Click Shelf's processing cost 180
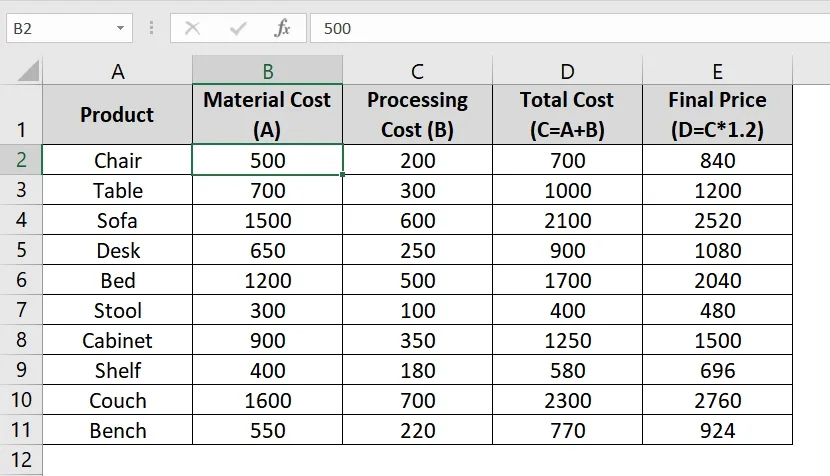The width and height of the screenshot is (830, 476). point(417,370)
